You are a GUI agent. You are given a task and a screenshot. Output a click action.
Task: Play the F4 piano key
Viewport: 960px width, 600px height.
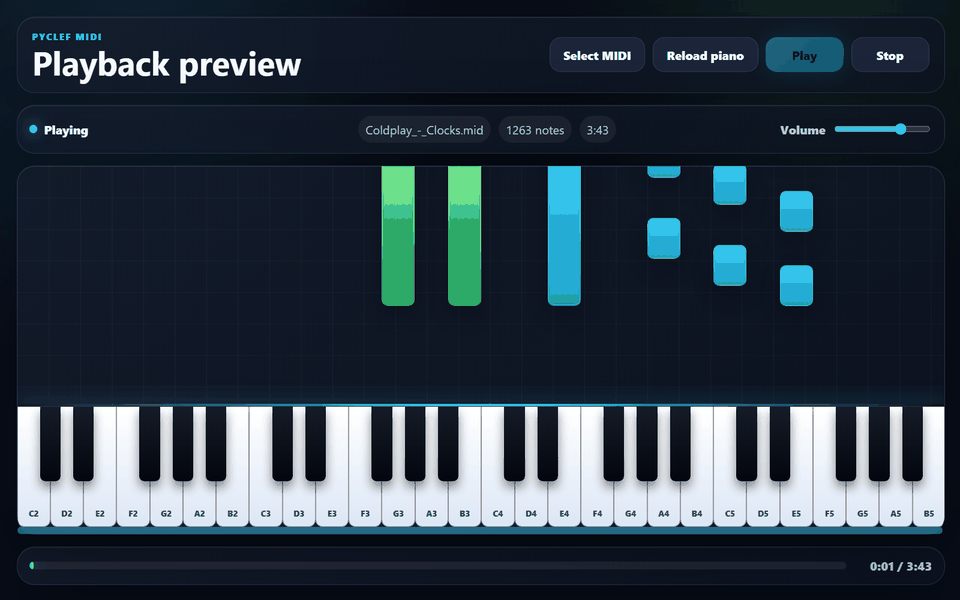(597, 505)
